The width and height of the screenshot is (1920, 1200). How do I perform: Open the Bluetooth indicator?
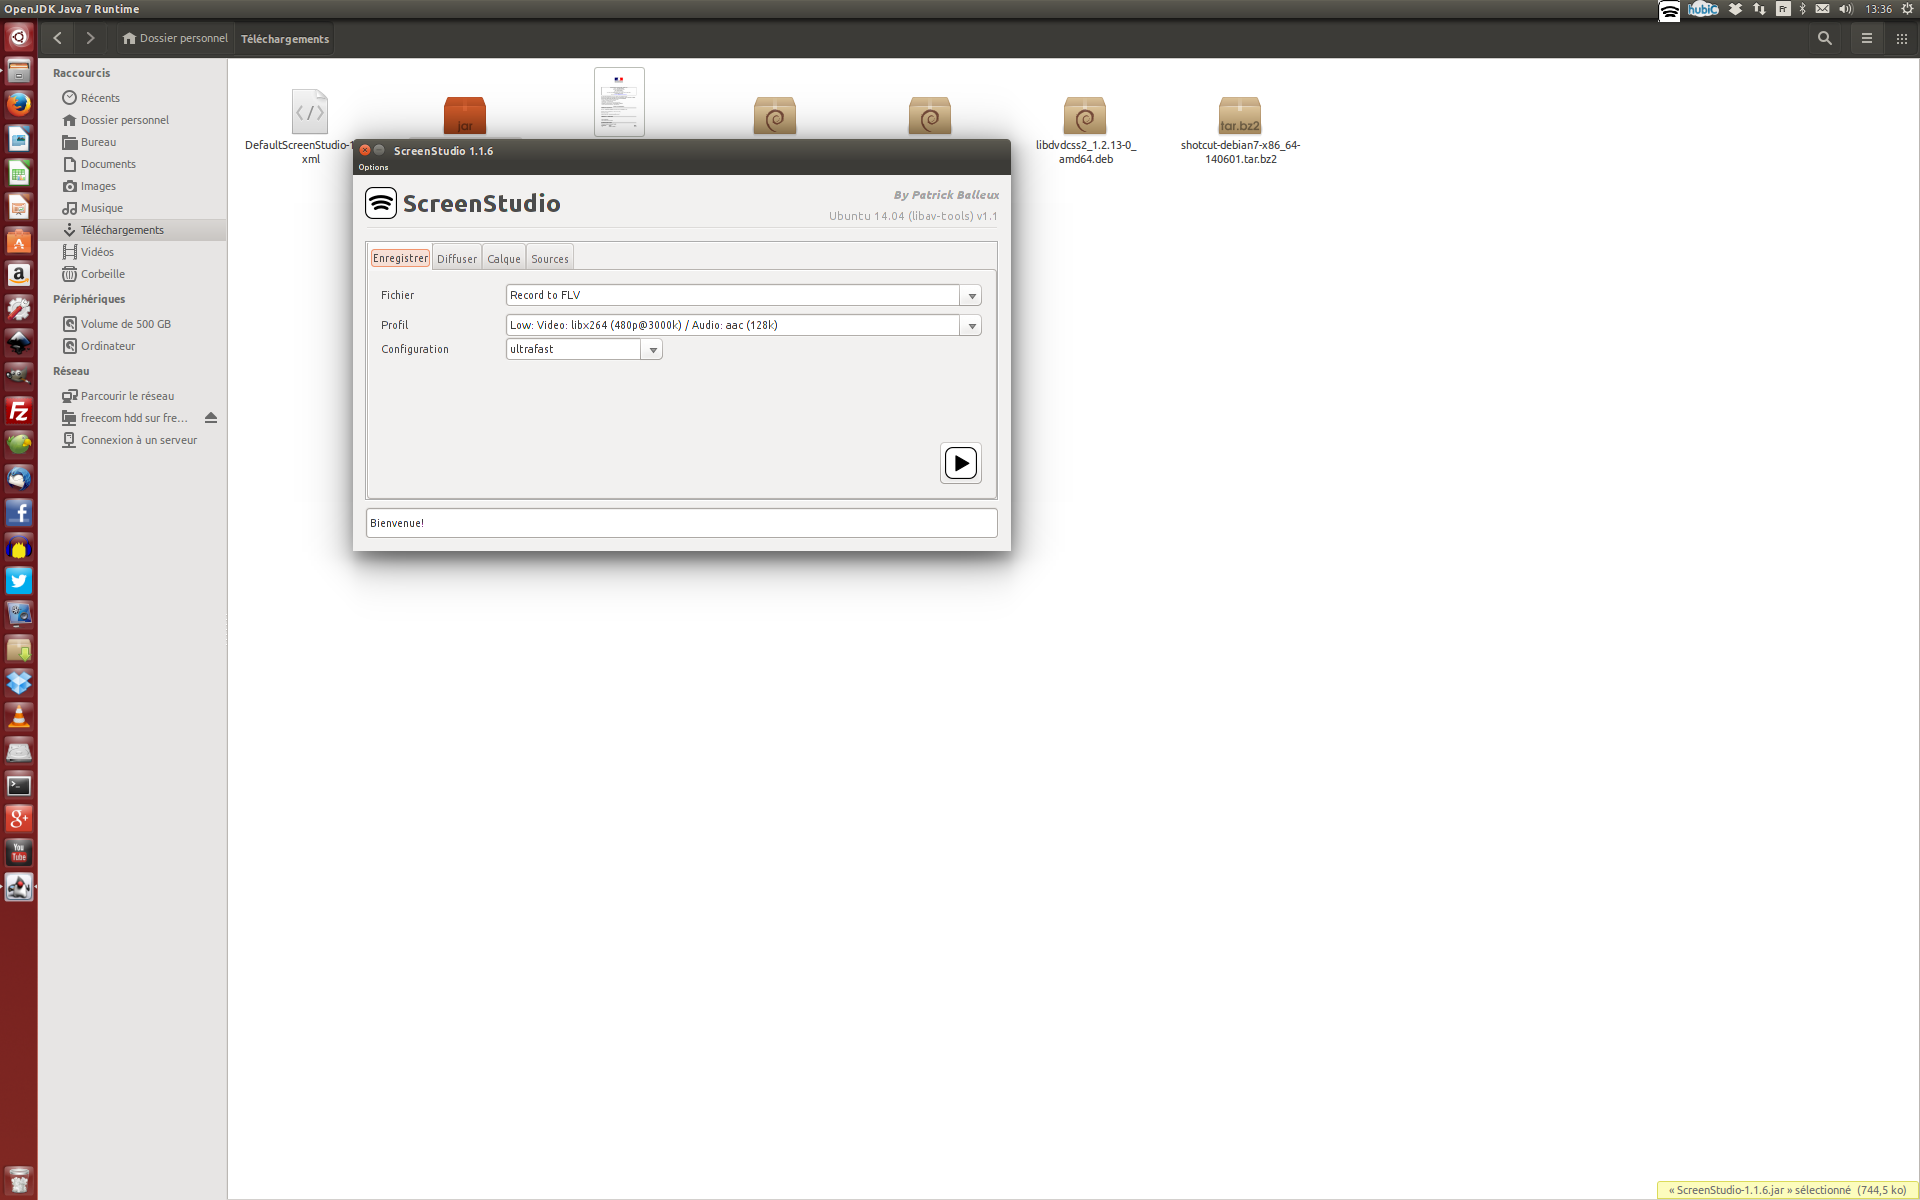pos(1802,9)
